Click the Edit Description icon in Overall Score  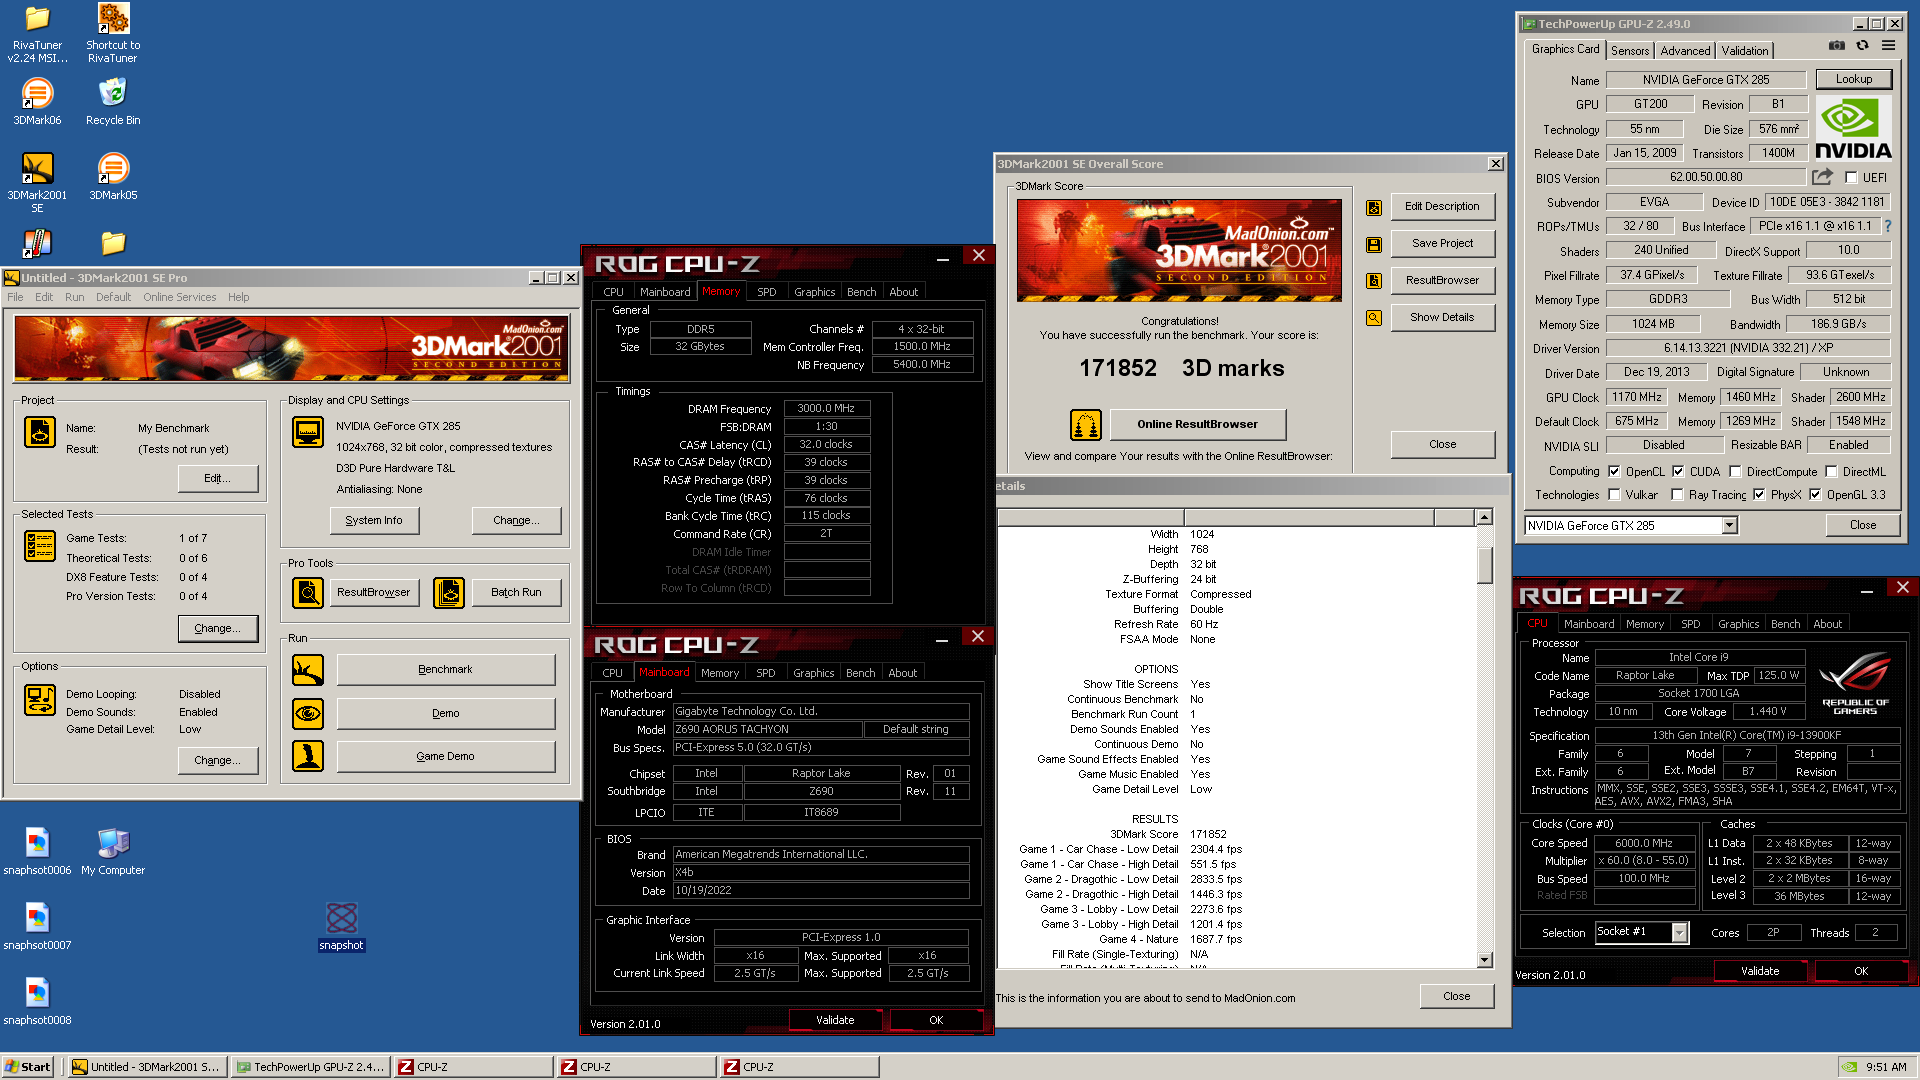coord(1374,207)
